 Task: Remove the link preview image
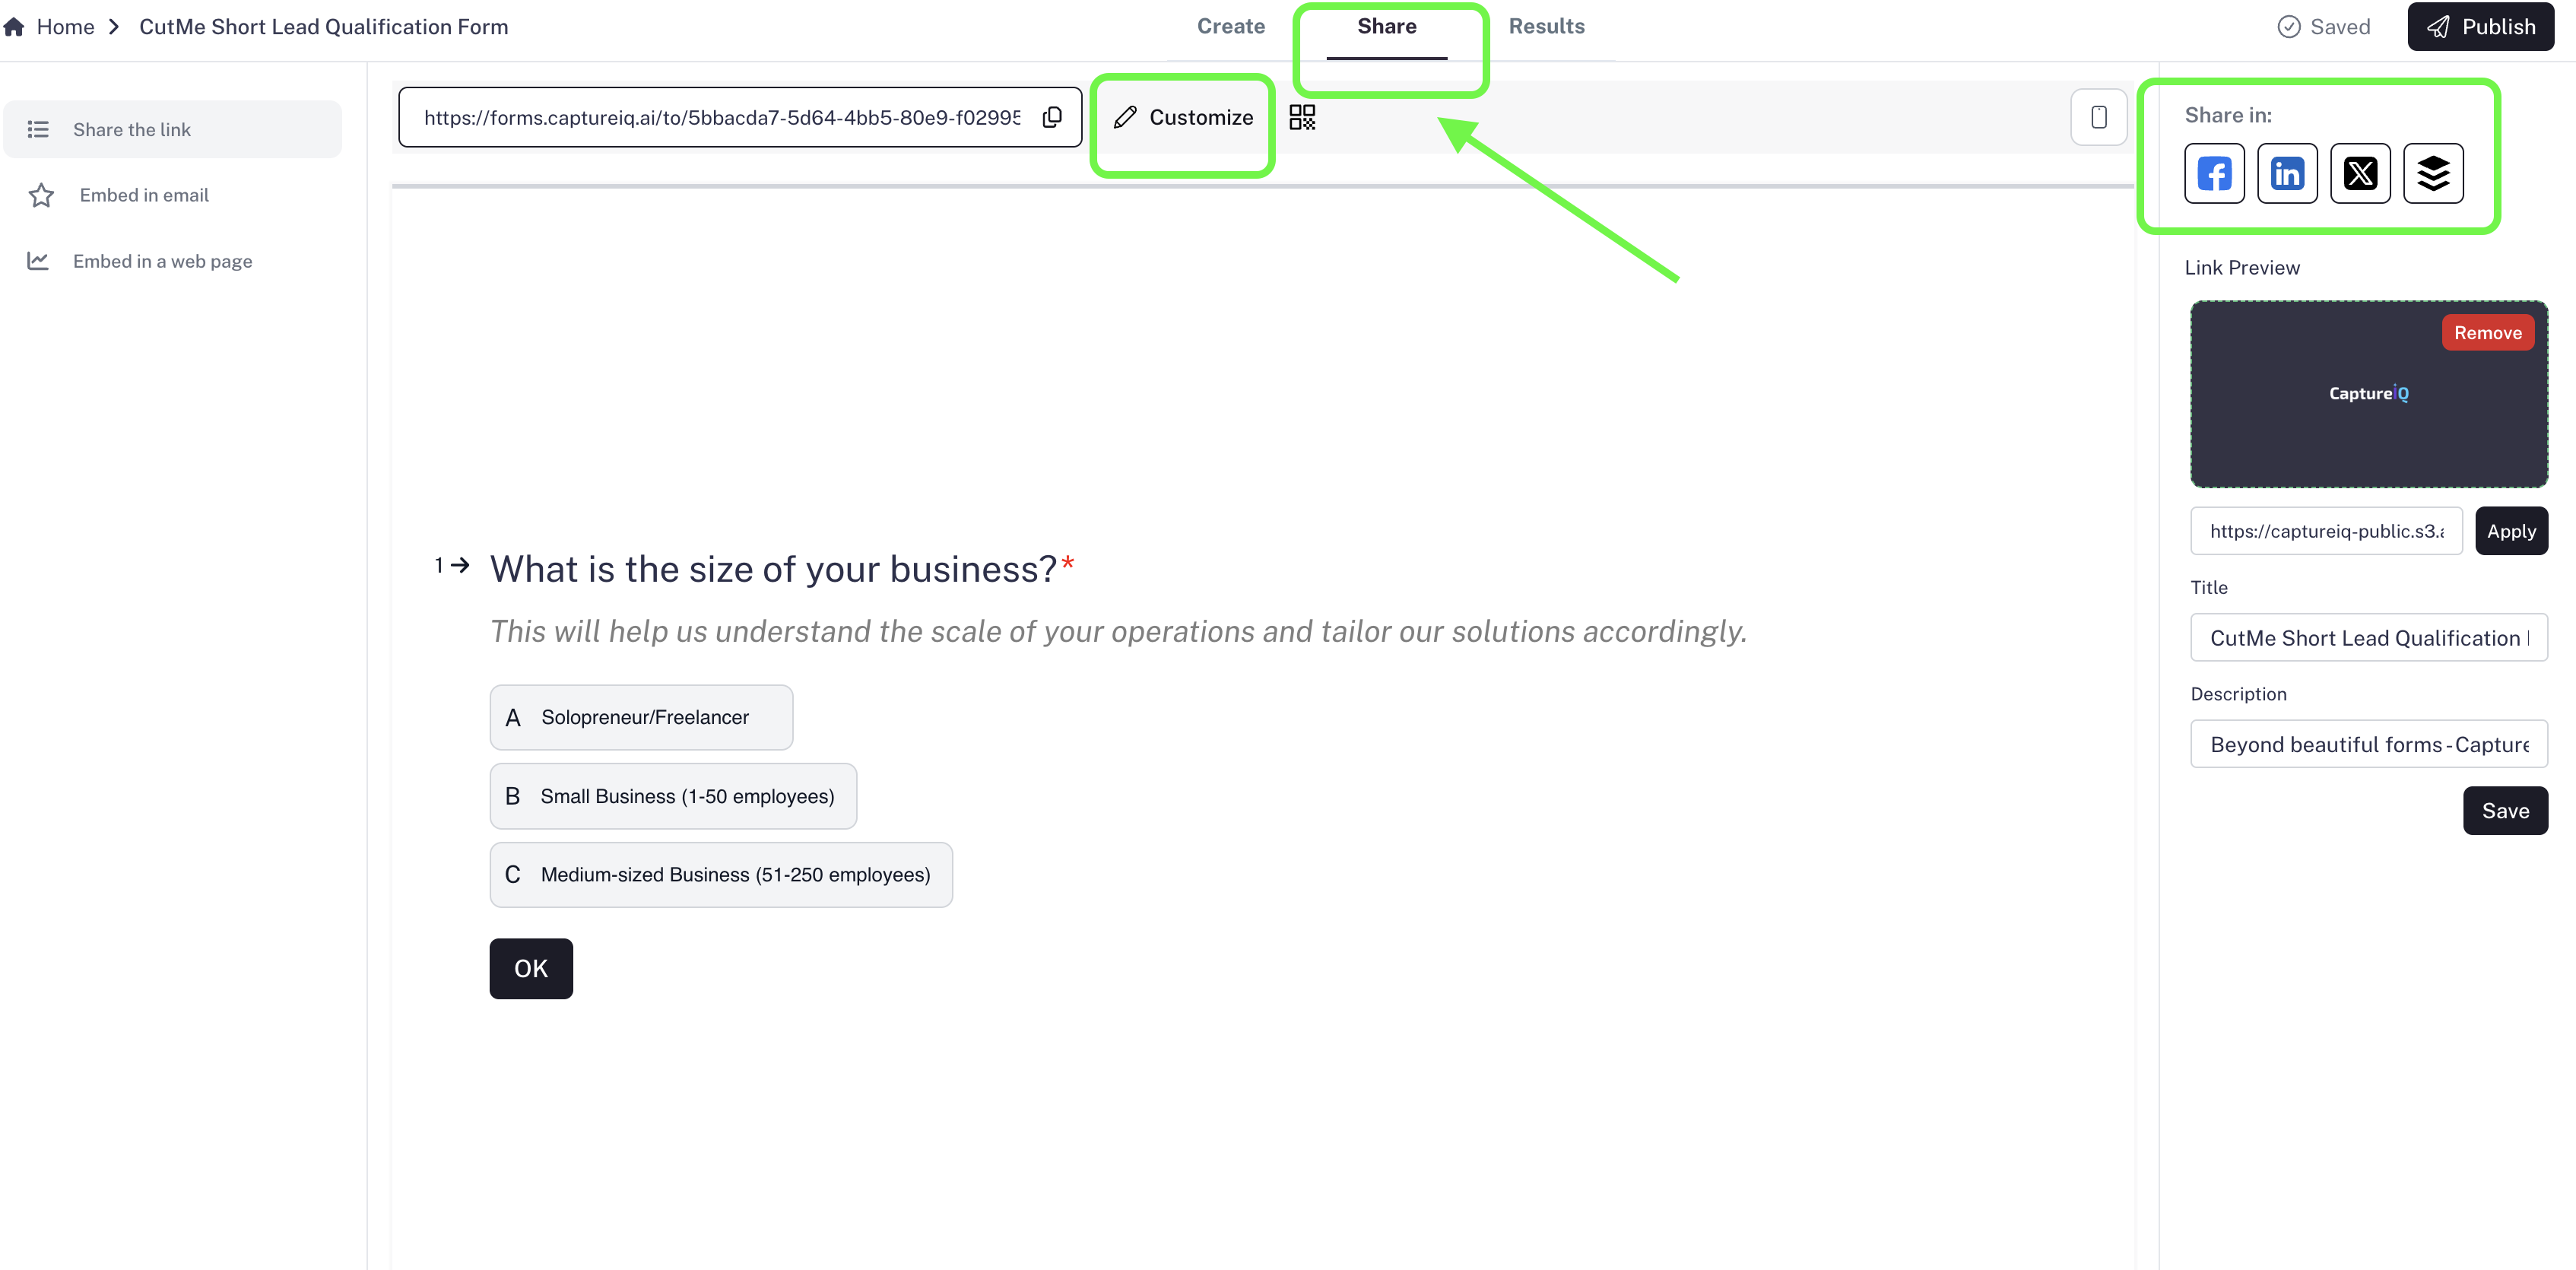[x=2488, y=332]
